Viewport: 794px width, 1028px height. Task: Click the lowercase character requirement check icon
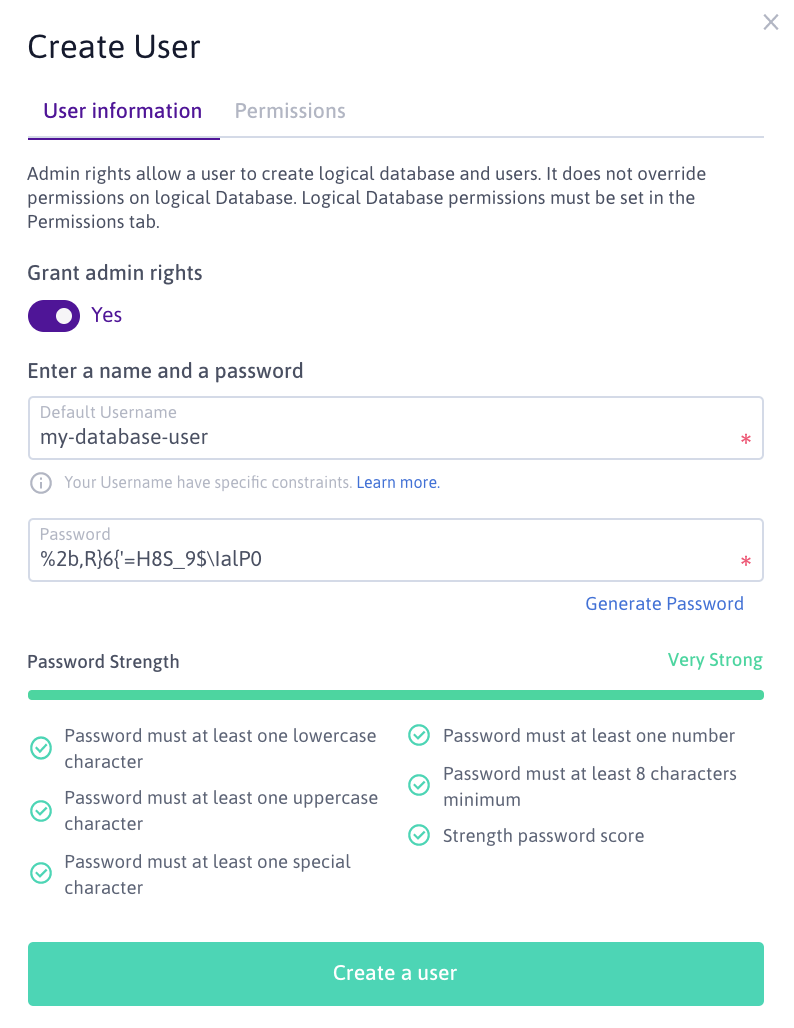(x=41, y=749)
